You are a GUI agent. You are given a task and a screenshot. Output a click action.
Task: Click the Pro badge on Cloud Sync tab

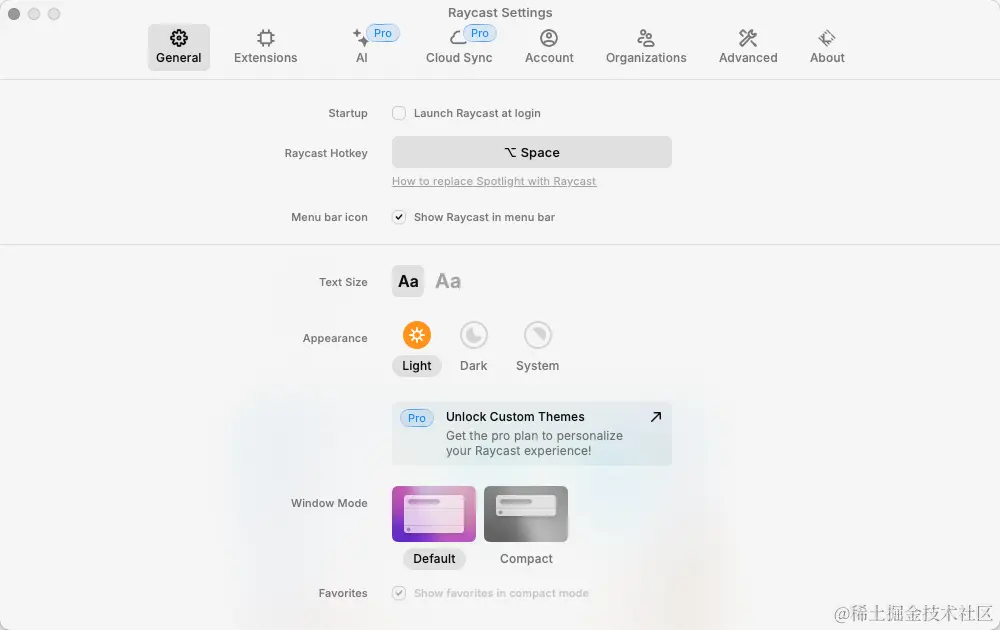coord(480,33)
